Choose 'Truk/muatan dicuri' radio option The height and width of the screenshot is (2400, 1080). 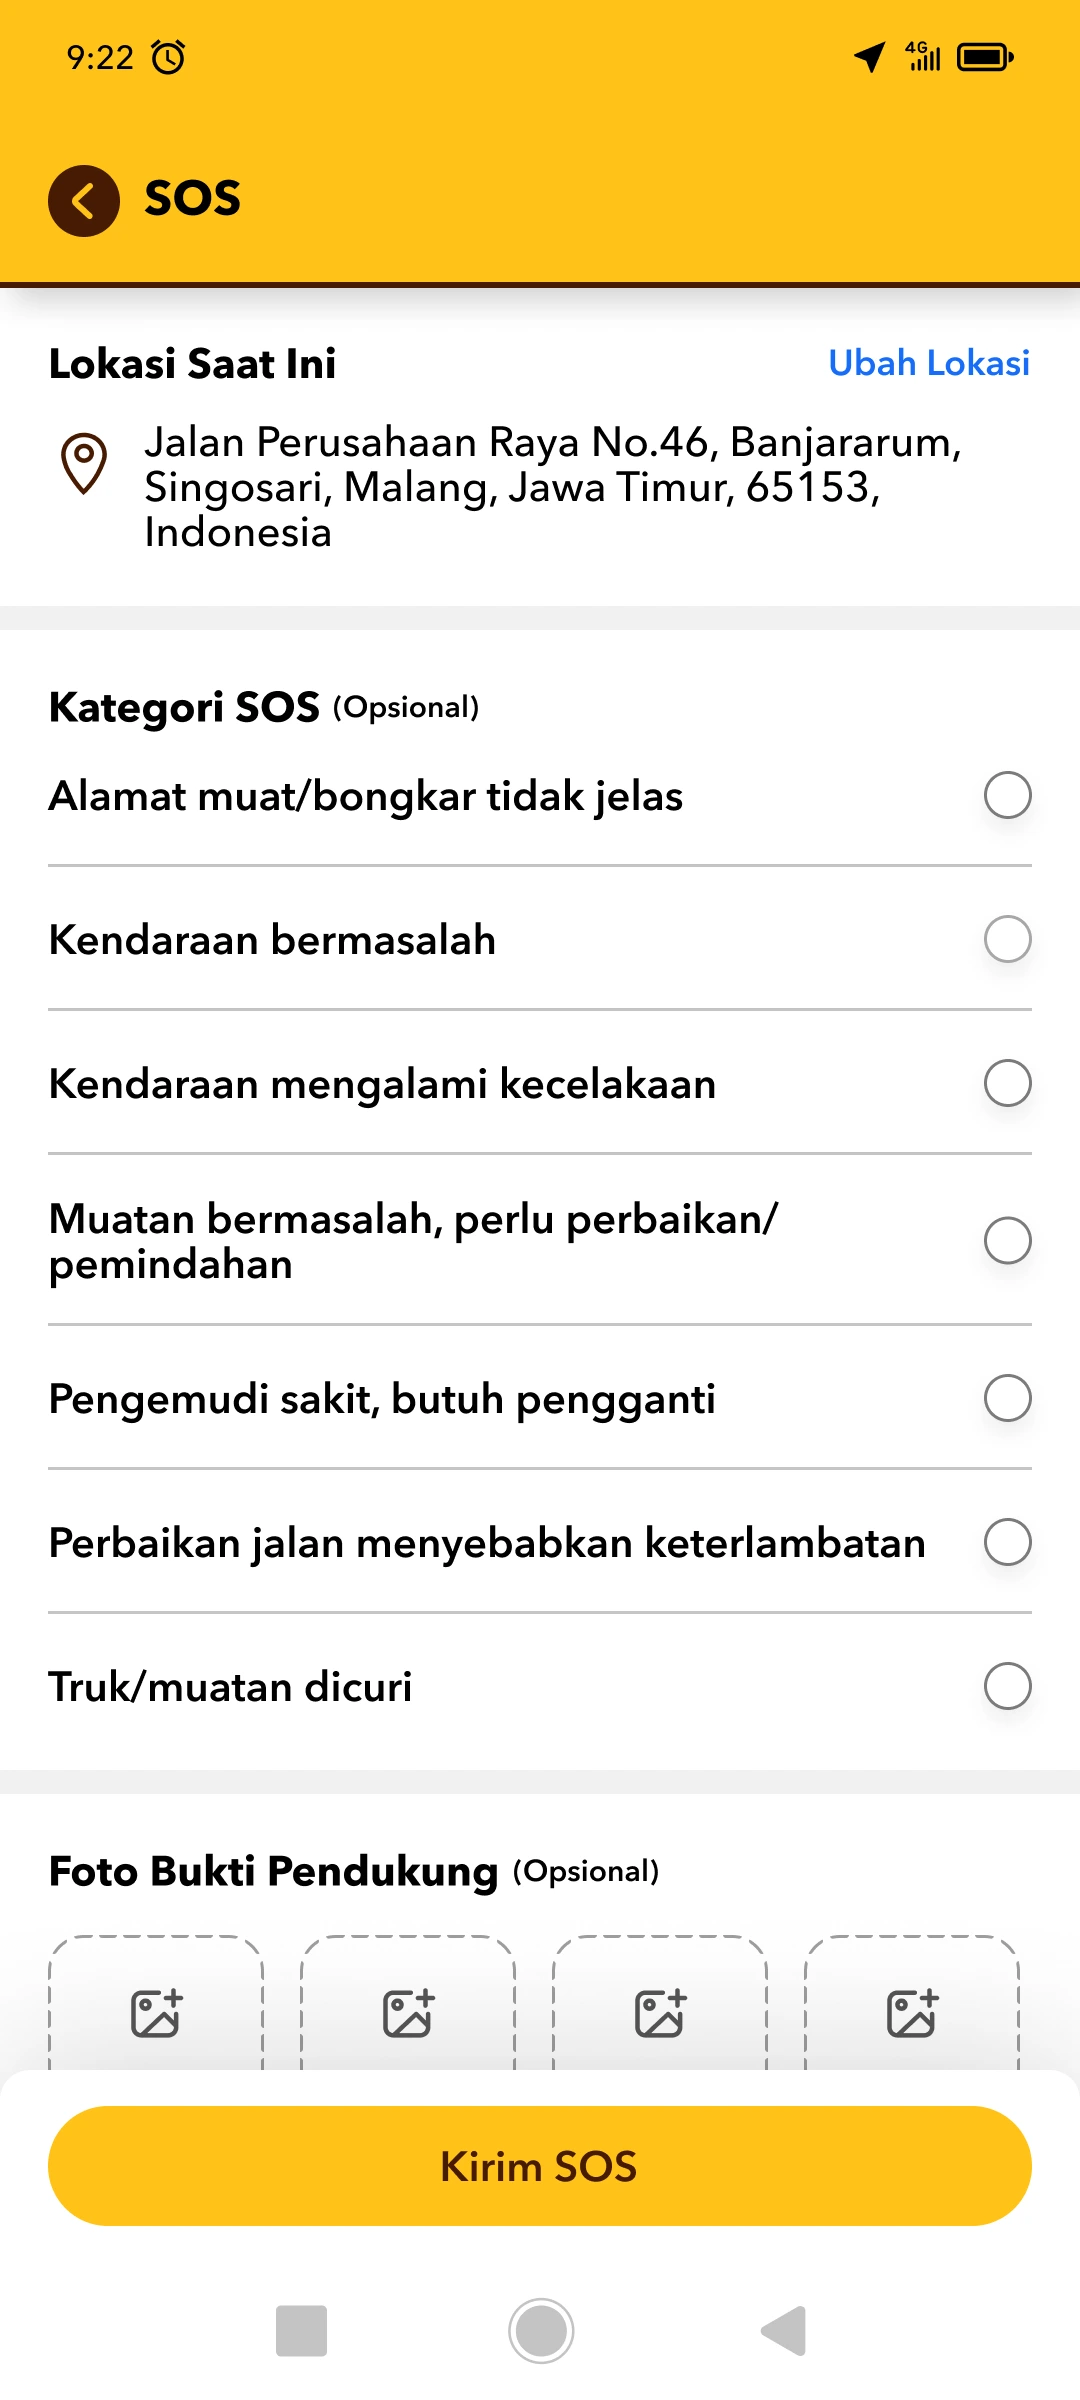pyautogui.click(x=1007, y=1686)
